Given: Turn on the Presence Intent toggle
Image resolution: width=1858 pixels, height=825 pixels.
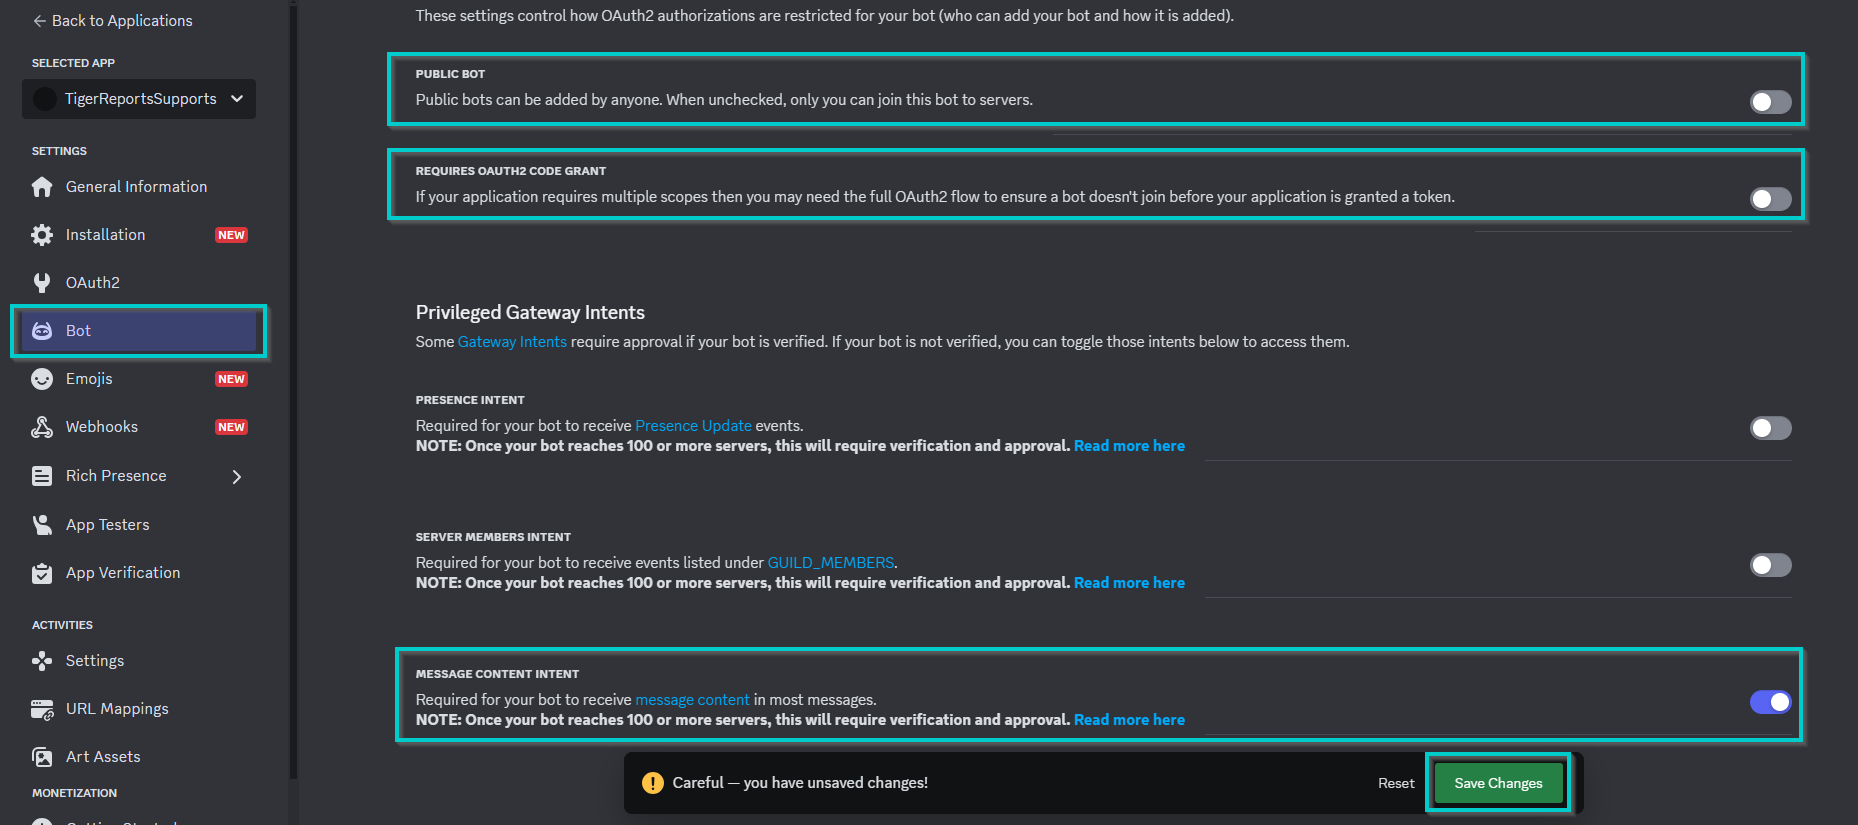Looking at the screenshot, I should coord(1770,428).
